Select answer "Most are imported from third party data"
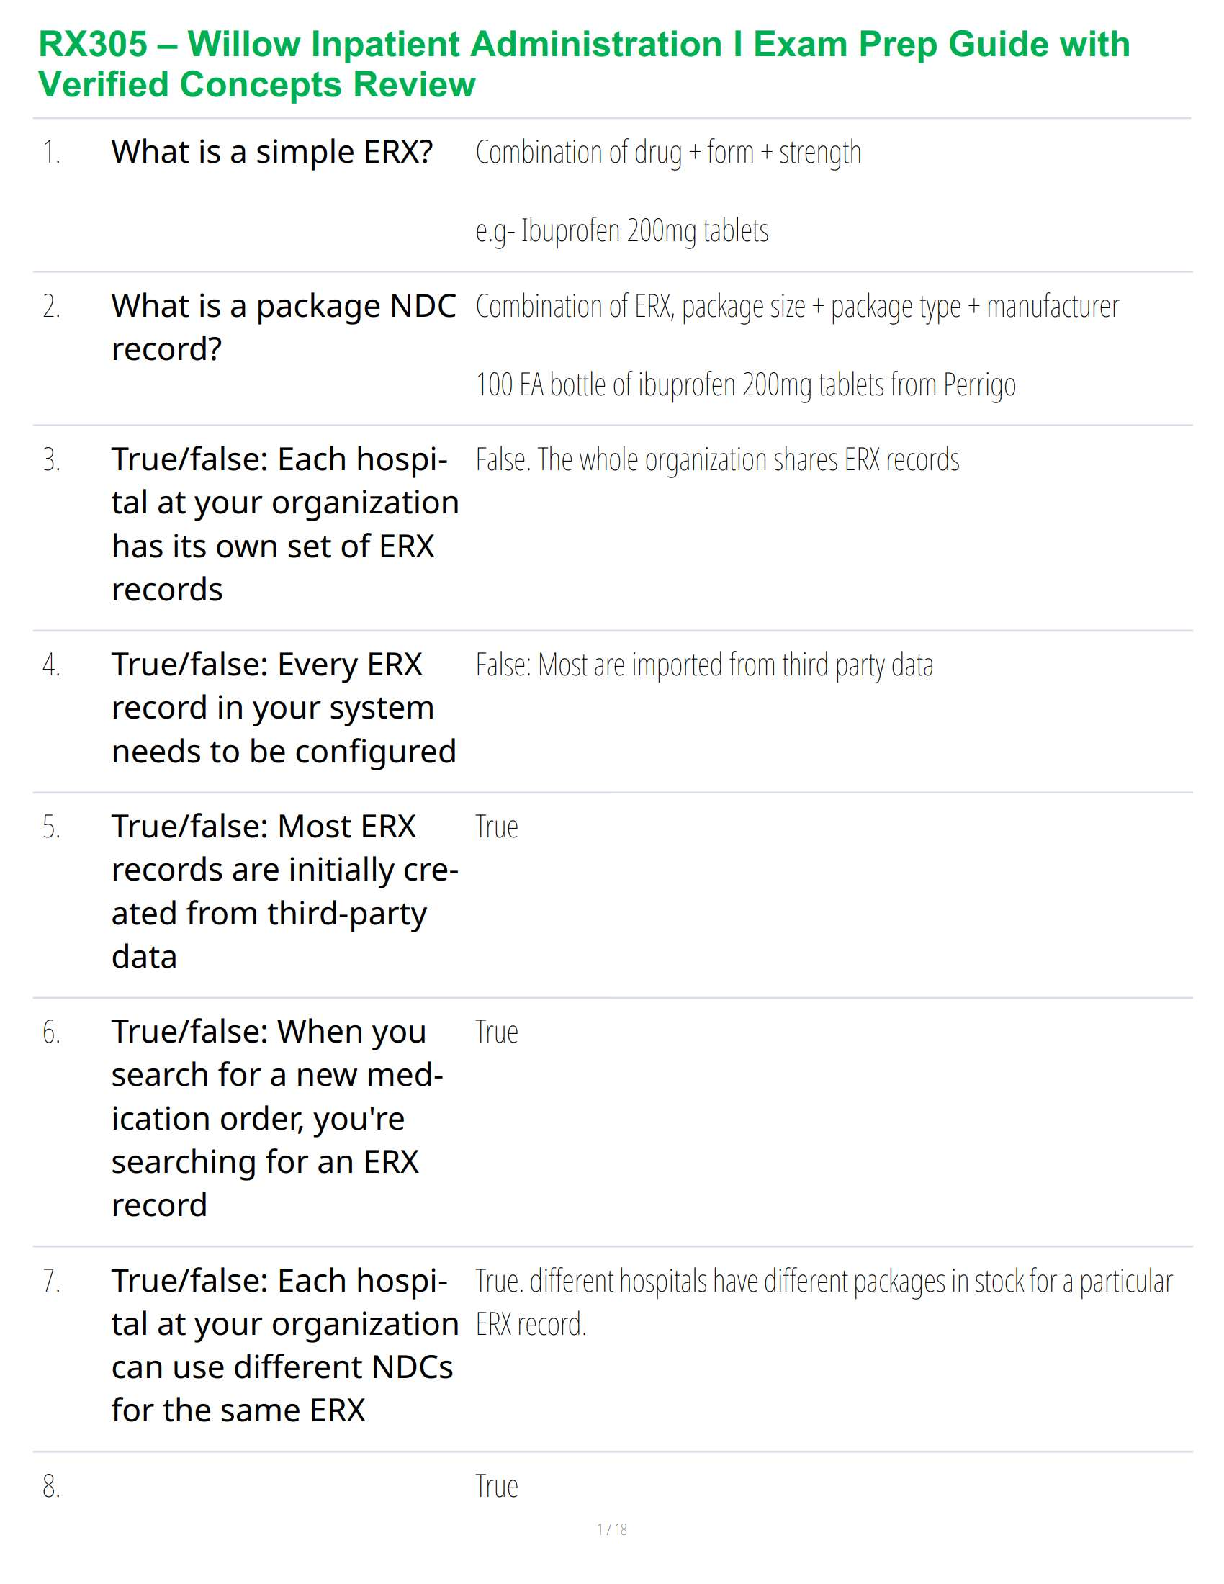1224x1584 pixels. 704,665
